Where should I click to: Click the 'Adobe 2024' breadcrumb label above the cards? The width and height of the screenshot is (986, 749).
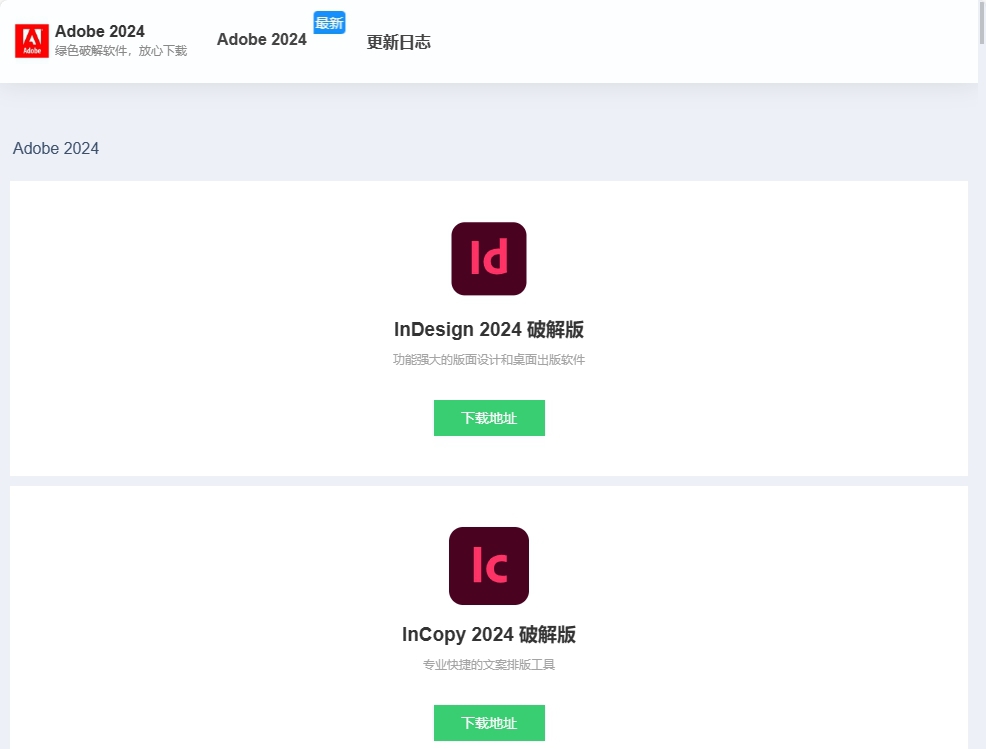pos(56,148)
